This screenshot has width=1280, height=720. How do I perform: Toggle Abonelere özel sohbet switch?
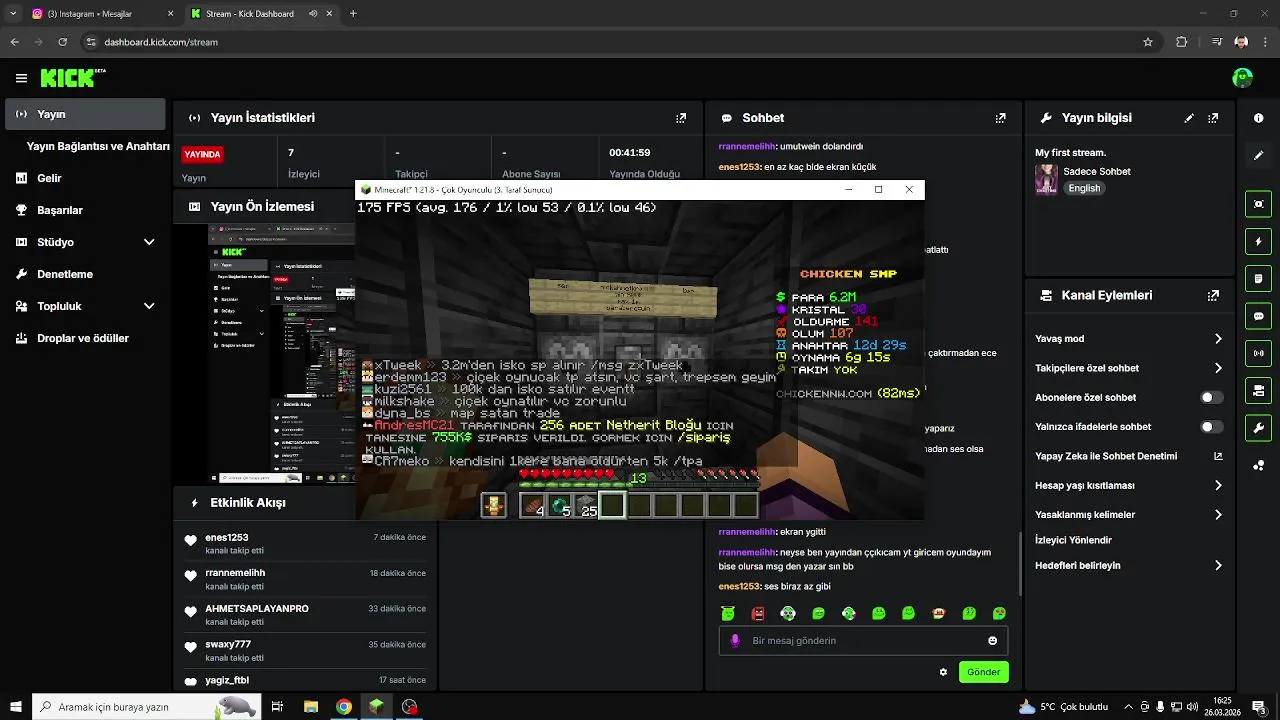(x=1211, y=397)
